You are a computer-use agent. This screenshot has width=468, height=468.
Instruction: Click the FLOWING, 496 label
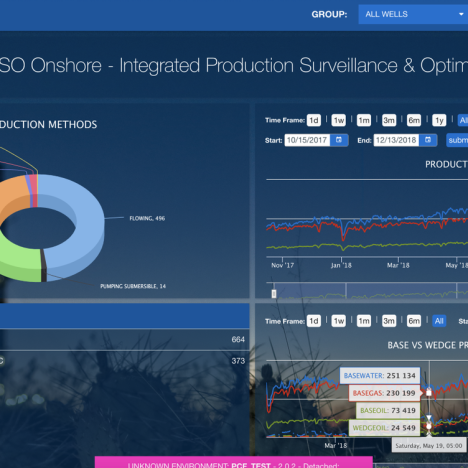tap(147, 218)
